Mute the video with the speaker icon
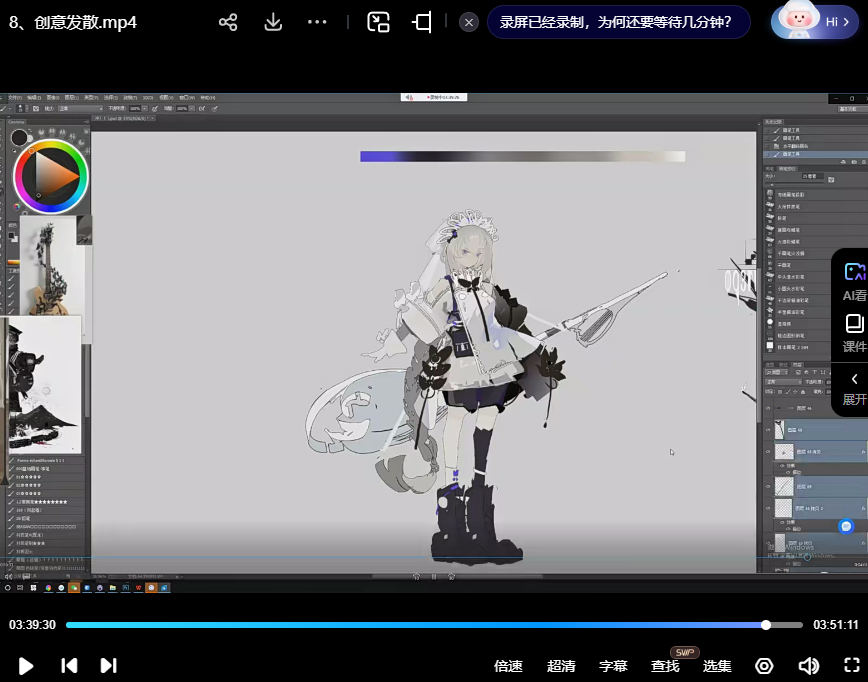Screen dimensions: 868x682 808,665
